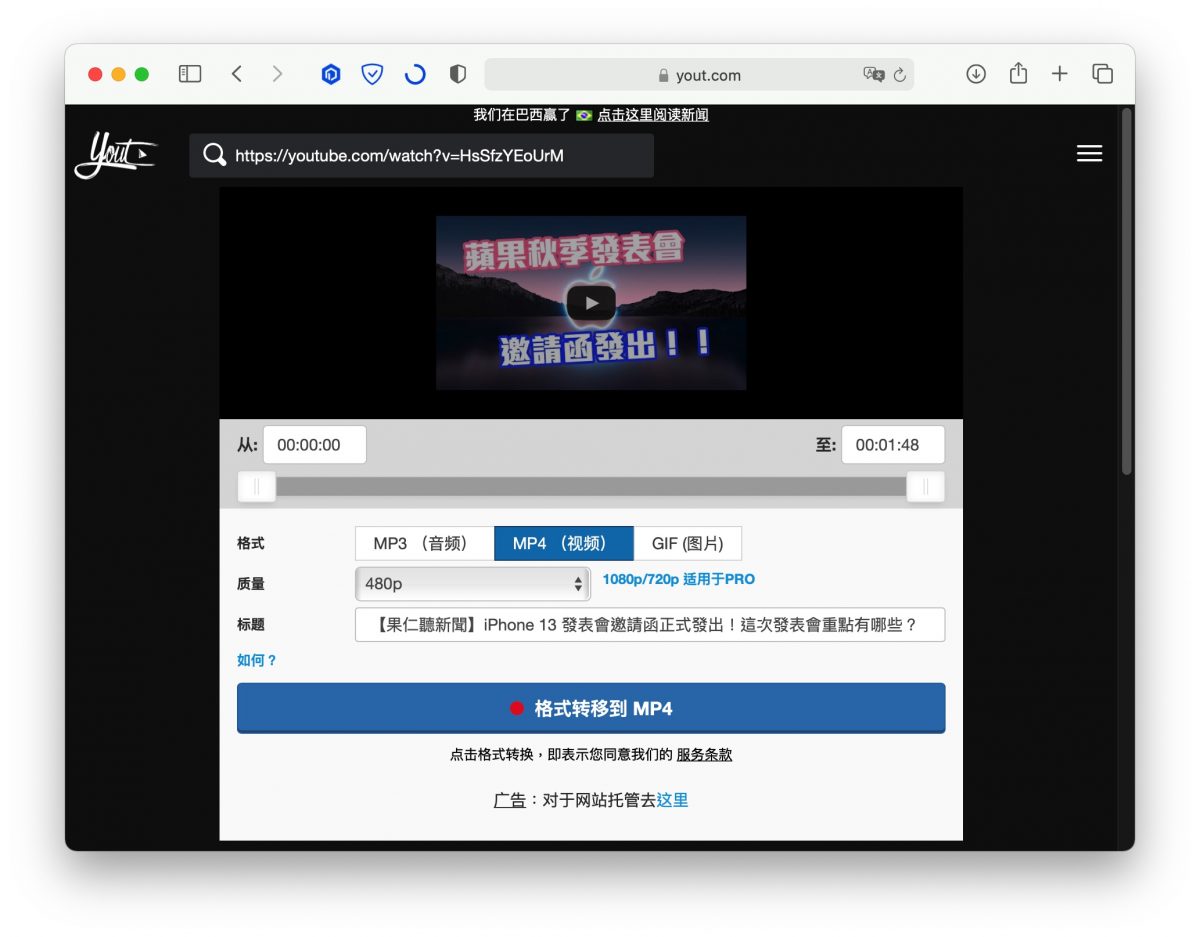Click the 广告 text label
Image resolution: width=1200 pixels, height=937 pixels.
pyautogui.click(x=509, y=801)
